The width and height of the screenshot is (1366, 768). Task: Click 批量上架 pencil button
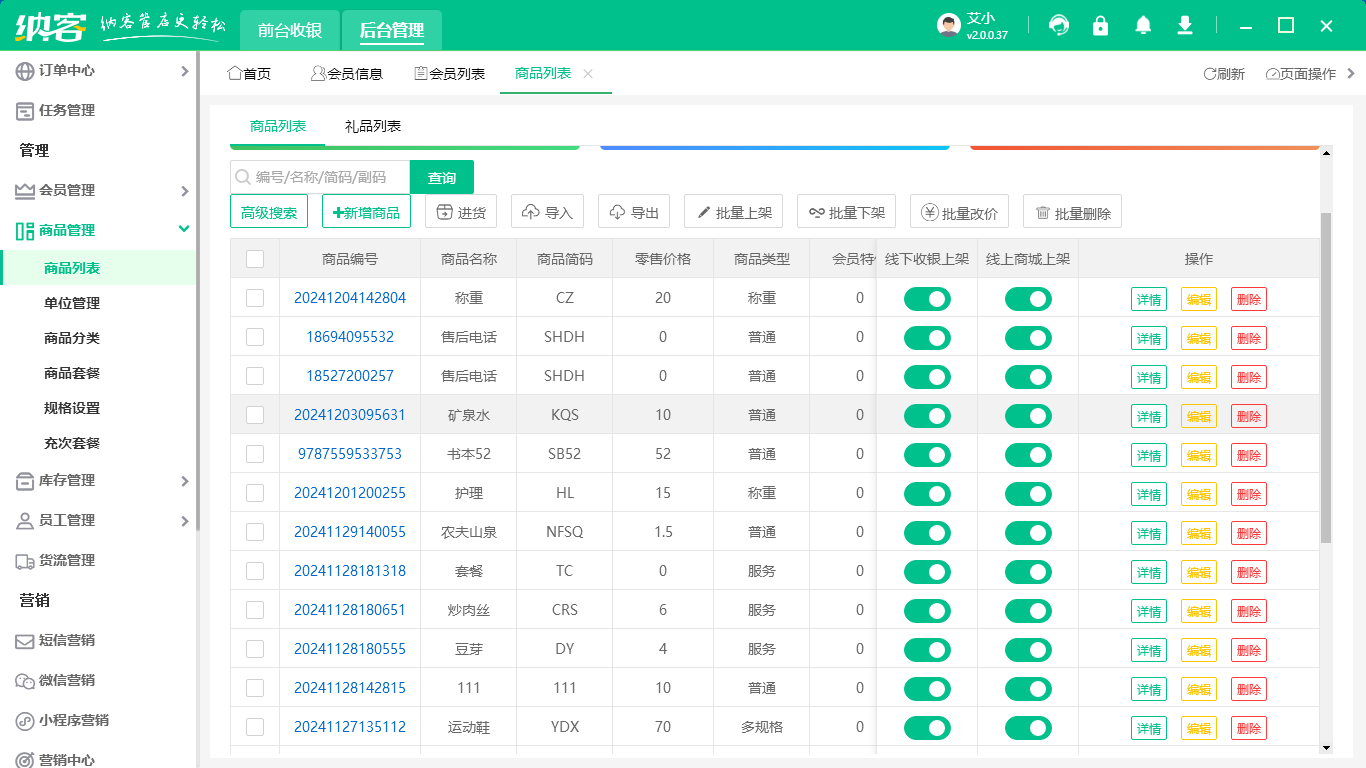point(734,212)
